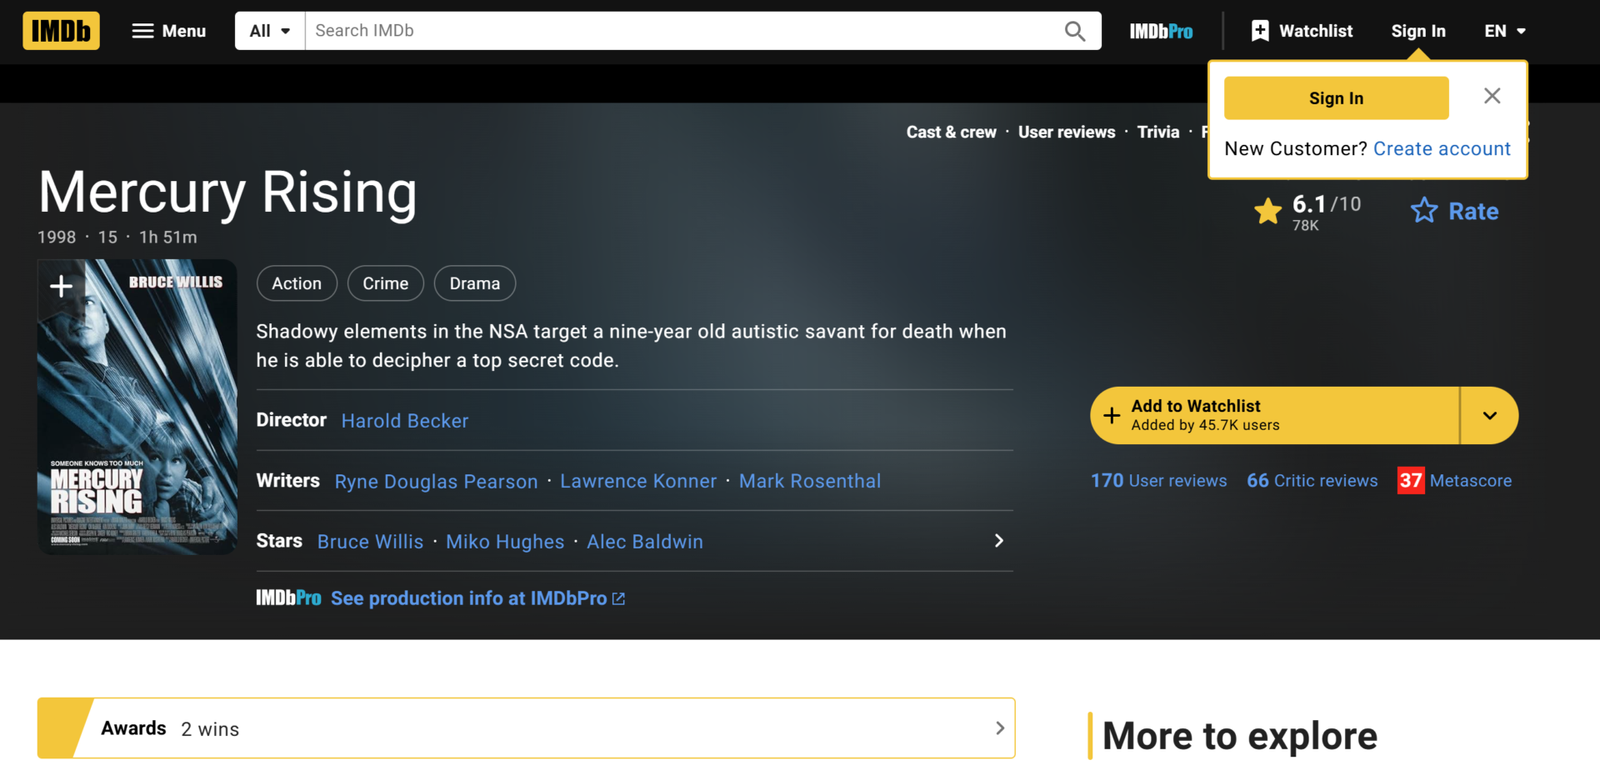The width and height of the screenshot is (1600, 766).
Task: Click the plus icon on poster
Action: pos(61,286)
